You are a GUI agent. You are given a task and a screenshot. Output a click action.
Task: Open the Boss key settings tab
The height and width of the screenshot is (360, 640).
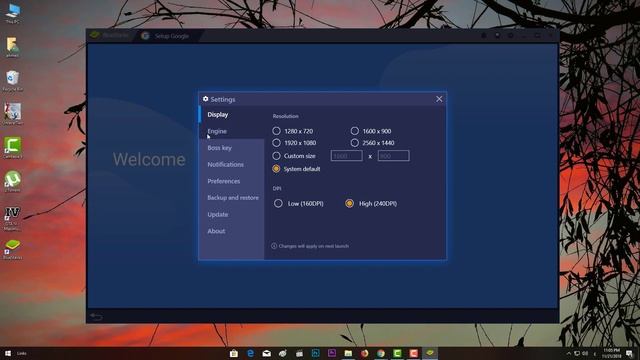(x=231, y=148)
